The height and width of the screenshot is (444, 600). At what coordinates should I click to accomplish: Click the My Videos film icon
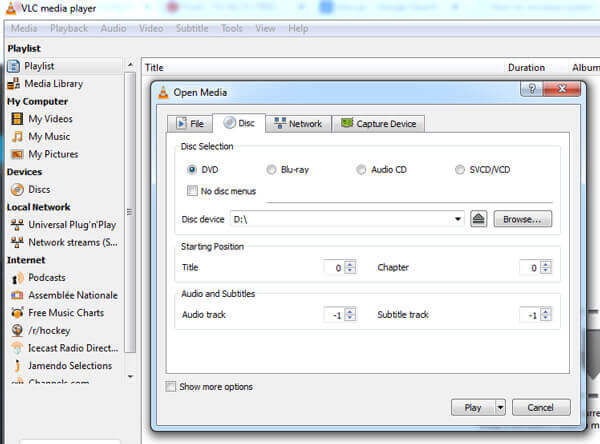[x=17, y=119]
